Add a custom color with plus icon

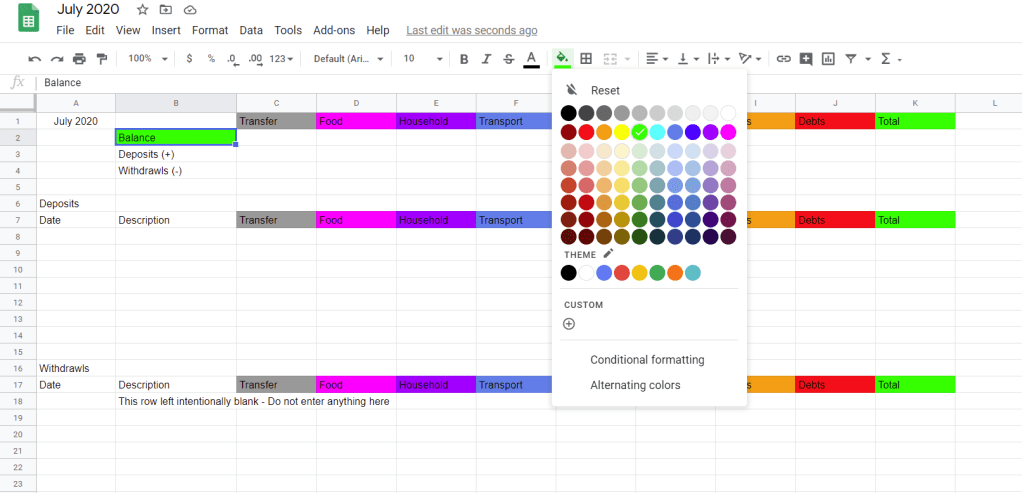[569, 324]
